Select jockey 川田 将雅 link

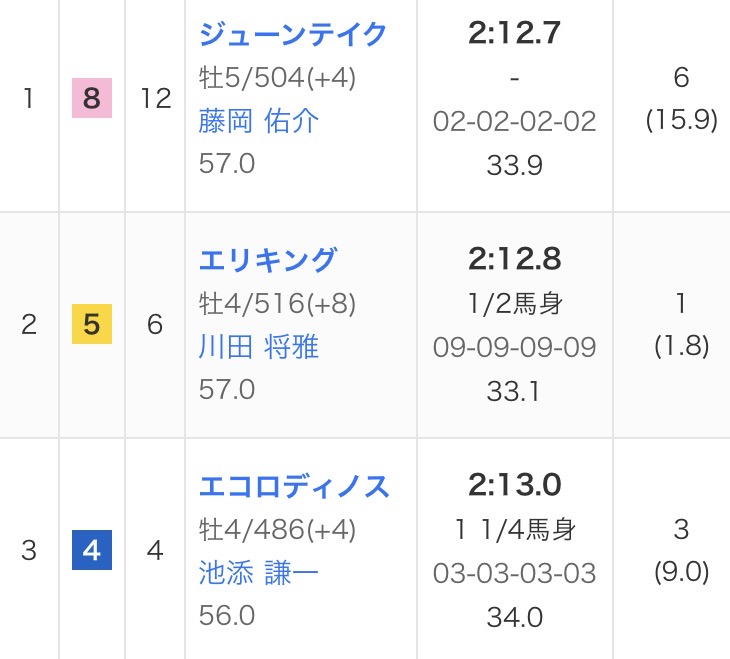pos(259,347)
